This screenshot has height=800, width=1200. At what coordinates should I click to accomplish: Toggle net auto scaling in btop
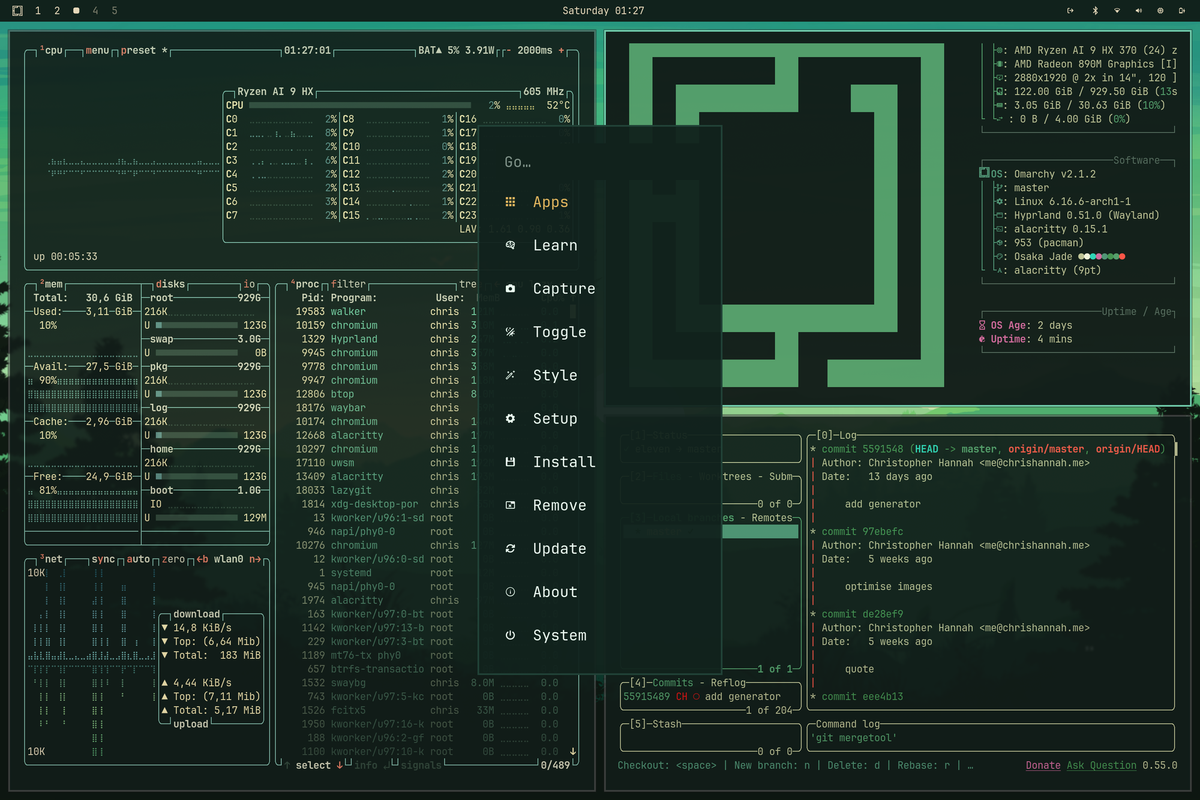click(x=138, y=559)
